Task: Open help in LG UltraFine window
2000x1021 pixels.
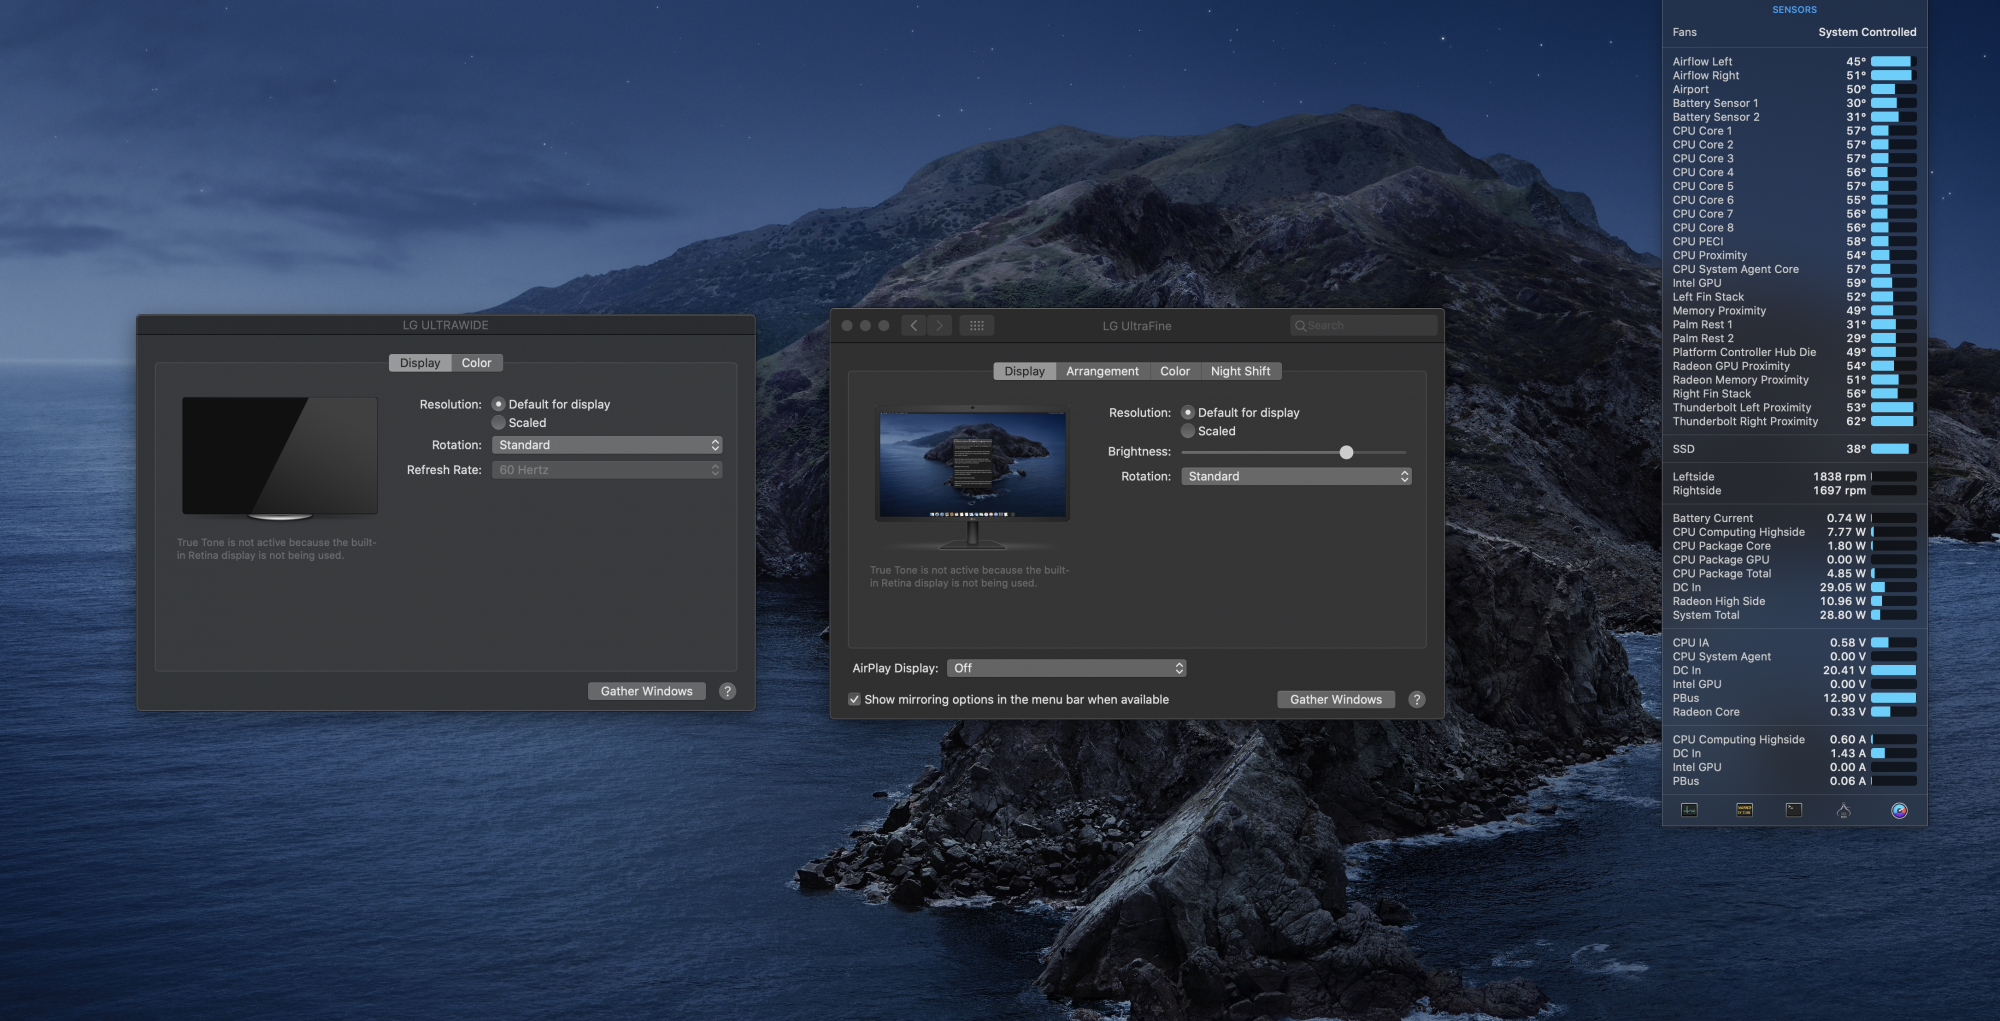Action: [1416, 699]
